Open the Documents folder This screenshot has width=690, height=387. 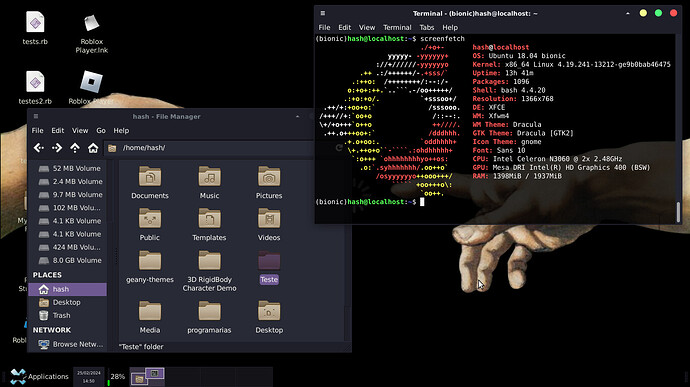pyautogui.click(x=150, y=183)
